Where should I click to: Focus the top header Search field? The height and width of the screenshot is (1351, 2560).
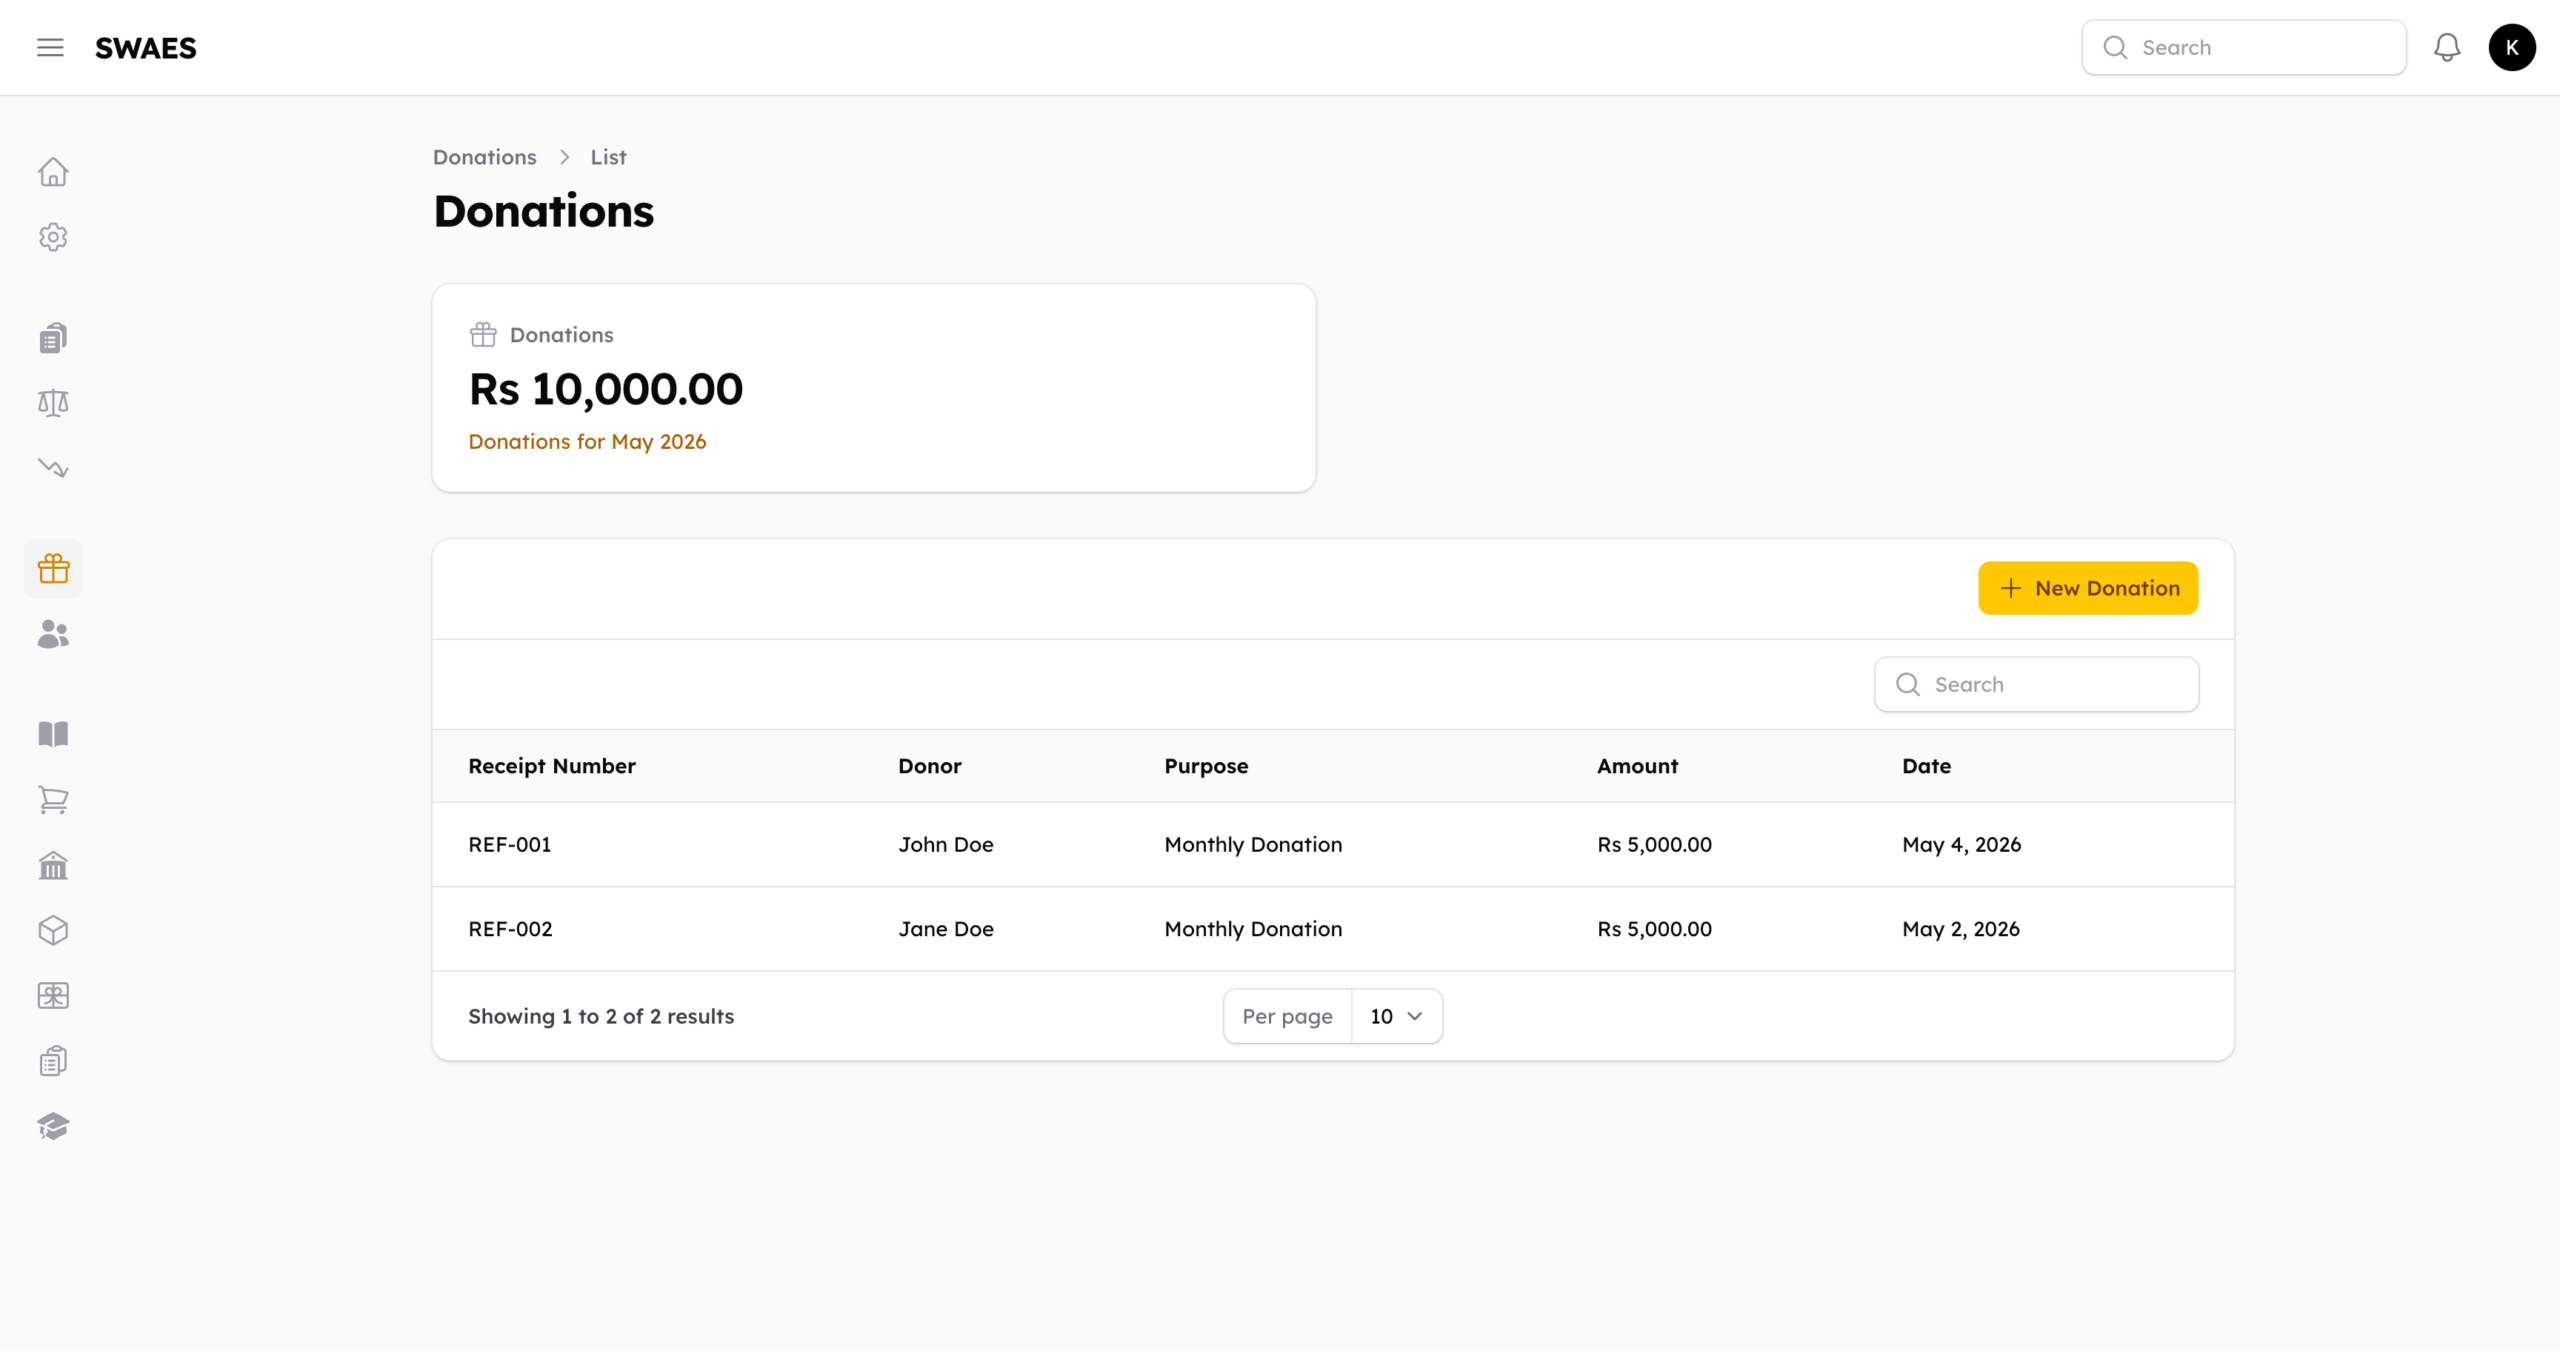coord(2244,47)
